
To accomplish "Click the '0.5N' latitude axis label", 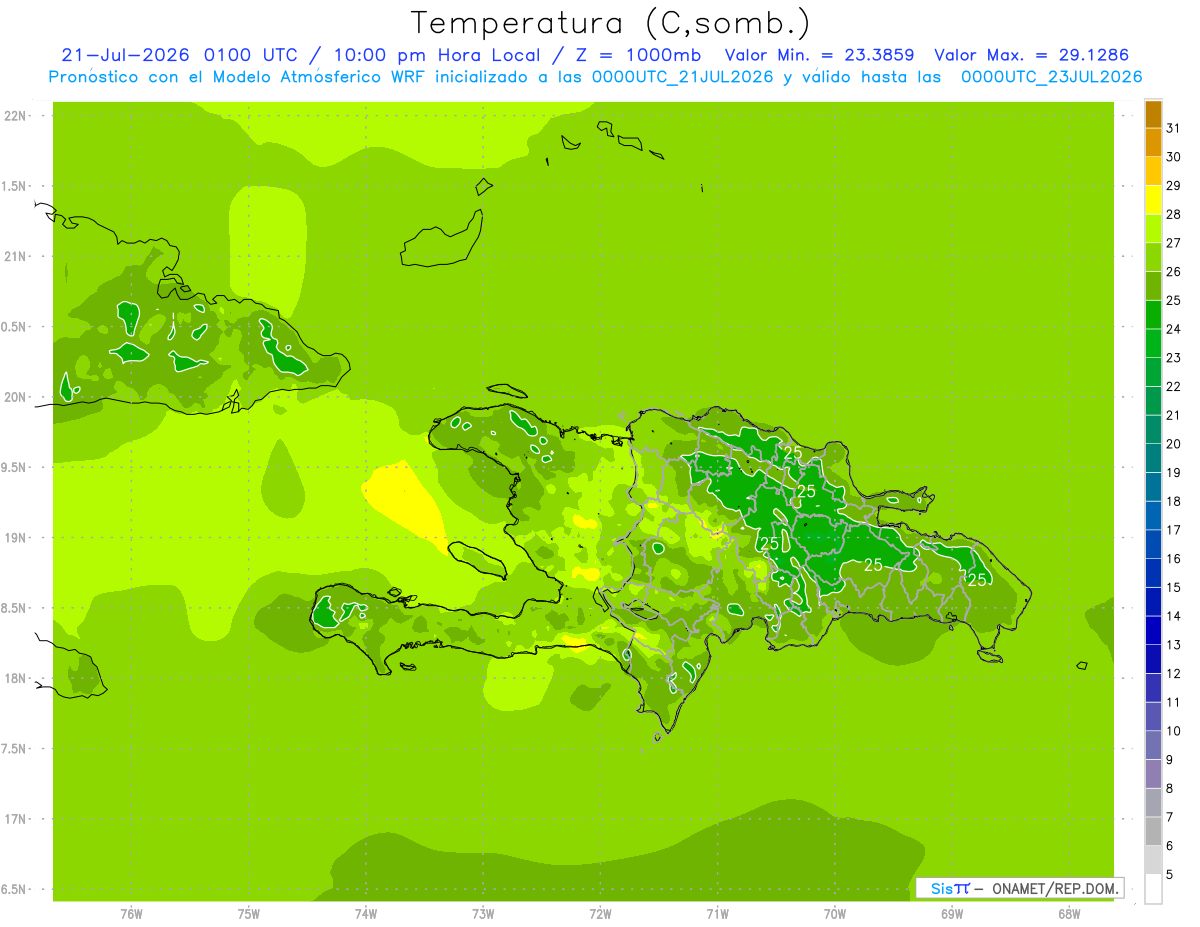I will tap(14, 327).
